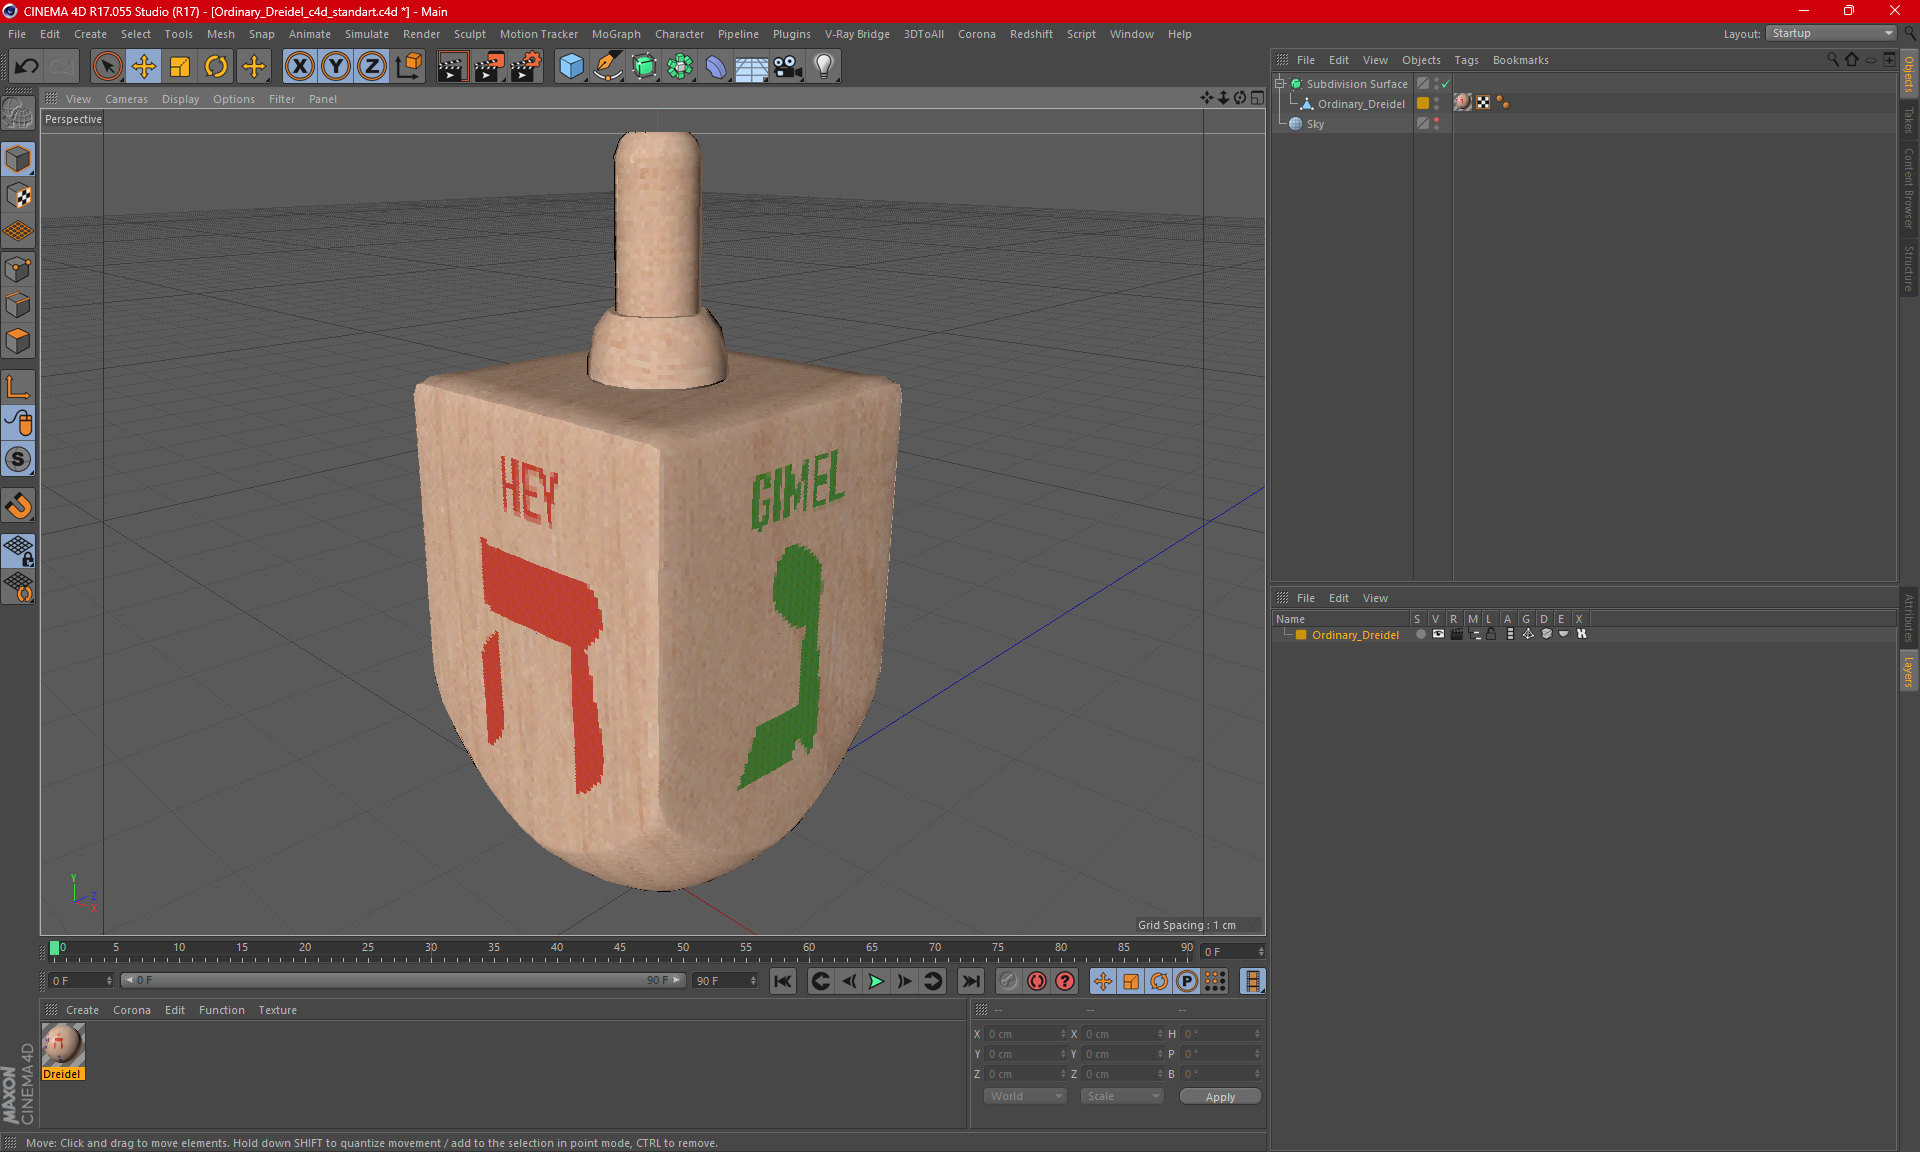
Task: Open the deformer objects icon
Action: [716, 66]
